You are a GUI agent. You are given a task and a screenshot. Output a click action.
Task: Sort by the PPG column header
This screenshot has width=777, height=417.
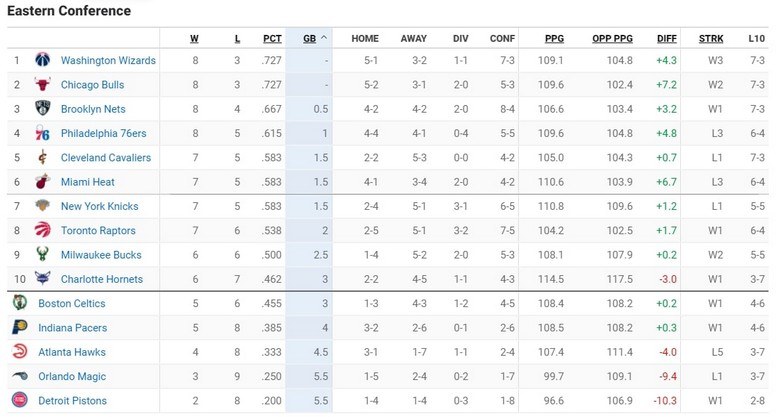(554, 39)
